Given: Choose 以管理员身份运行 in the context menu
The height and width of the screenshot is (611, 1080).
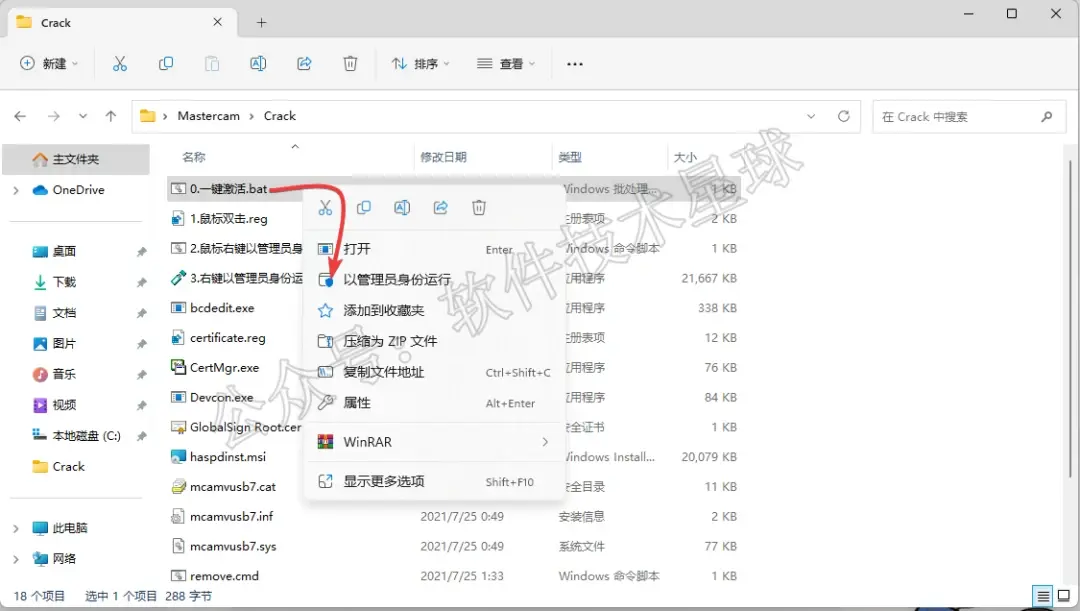Looking at the screenshot, I should 433,280.
